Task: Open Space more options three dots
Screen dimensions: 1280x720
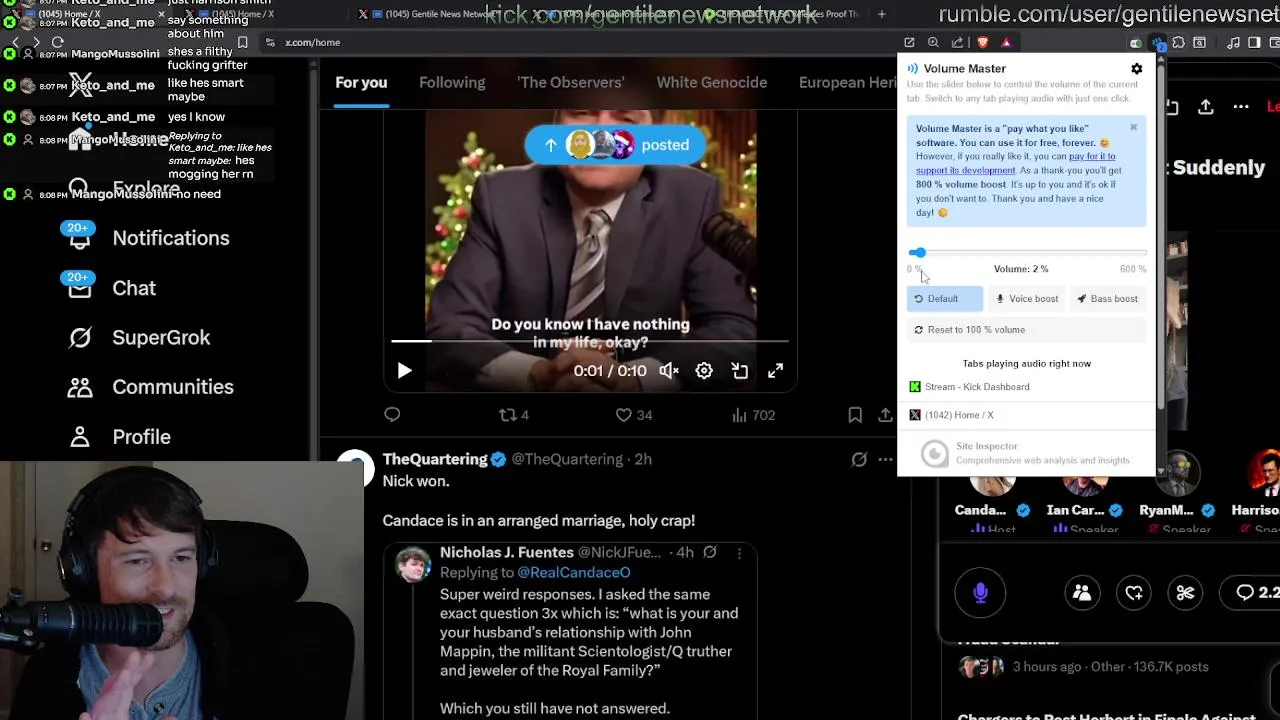Action: click(x=1241, y=107)
